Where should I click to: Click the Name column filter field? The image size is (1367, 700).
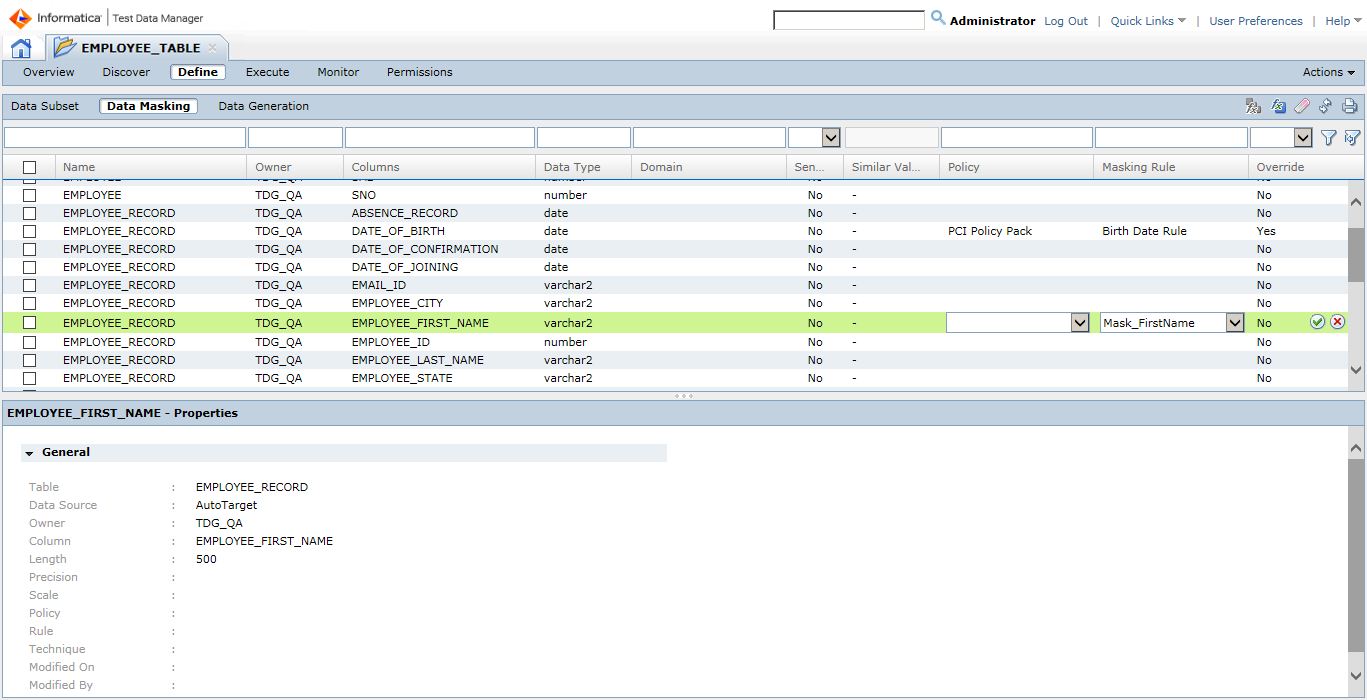125,138
